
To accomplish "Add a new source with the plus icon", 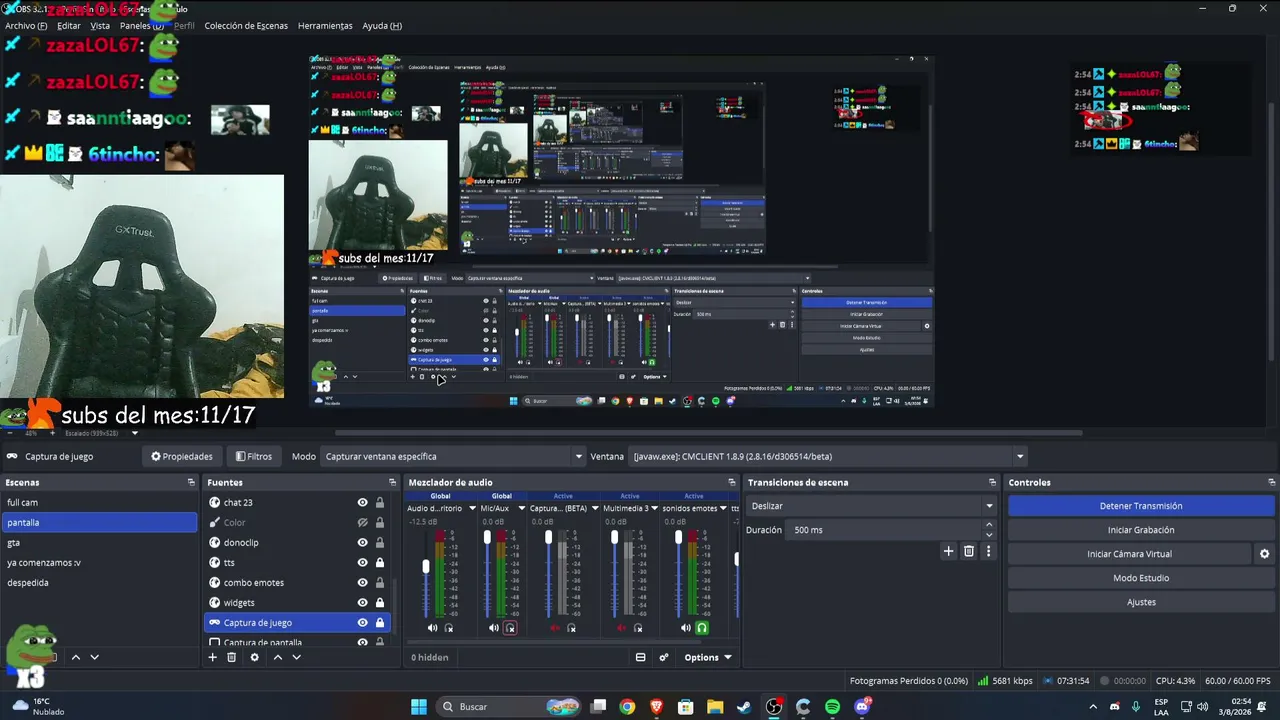I will (212, 657).
